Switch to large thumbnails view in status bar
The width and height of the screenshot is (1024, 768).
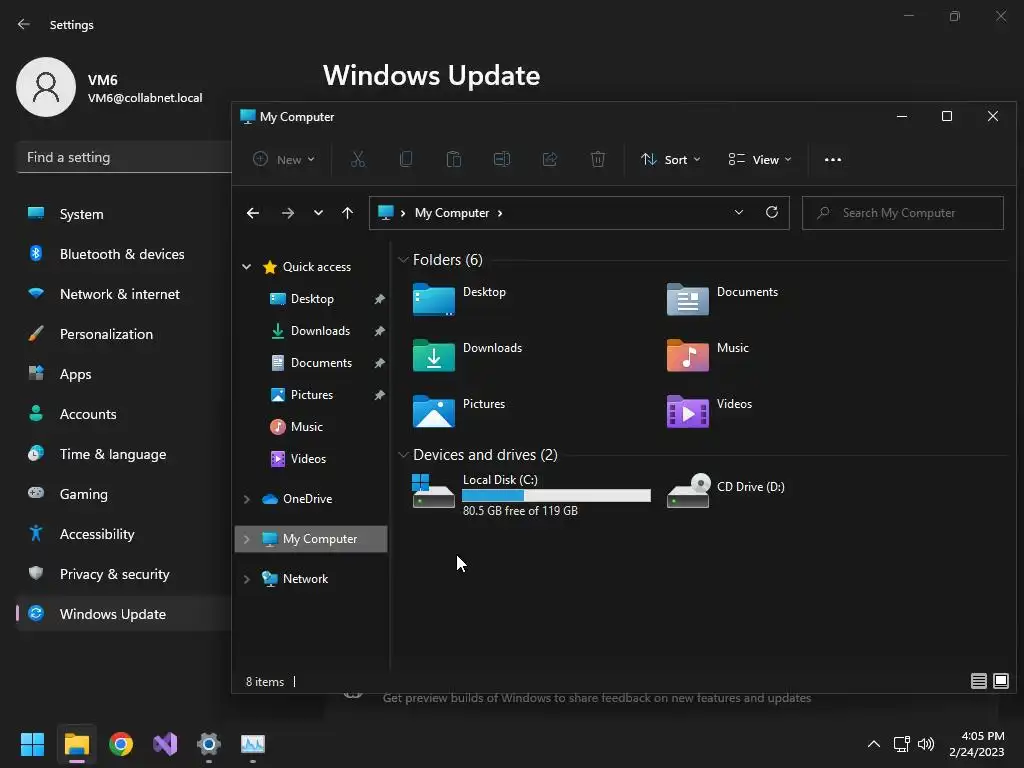point(1000,681)
